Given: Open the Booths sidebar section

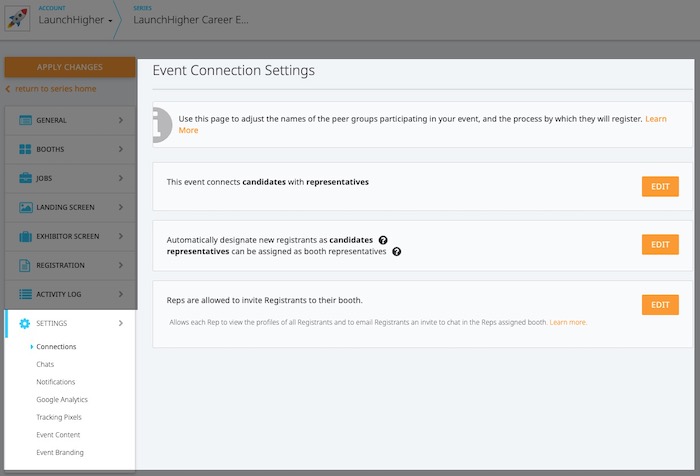Looking at the screenshot, I should pos(70,149).
